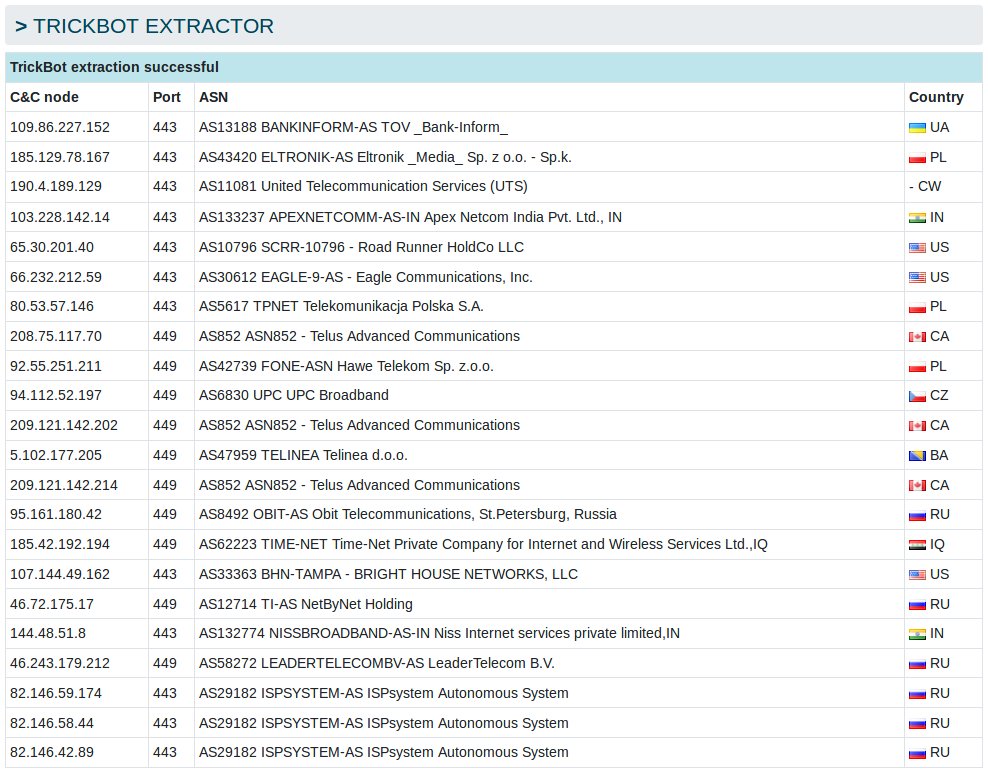The image size is (988, 771).
Task: Click the CW country code
Action: pos(929,186)
